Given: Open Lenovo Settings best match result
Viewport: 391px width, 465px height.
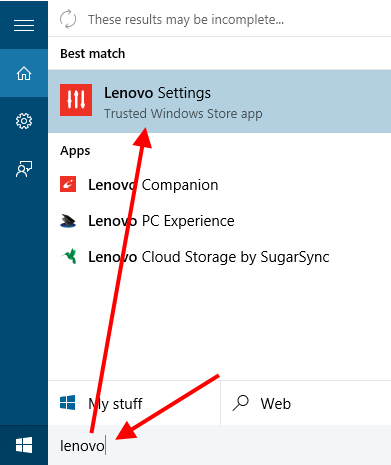Looking at the screenshot, I should [x=220, y=101].
